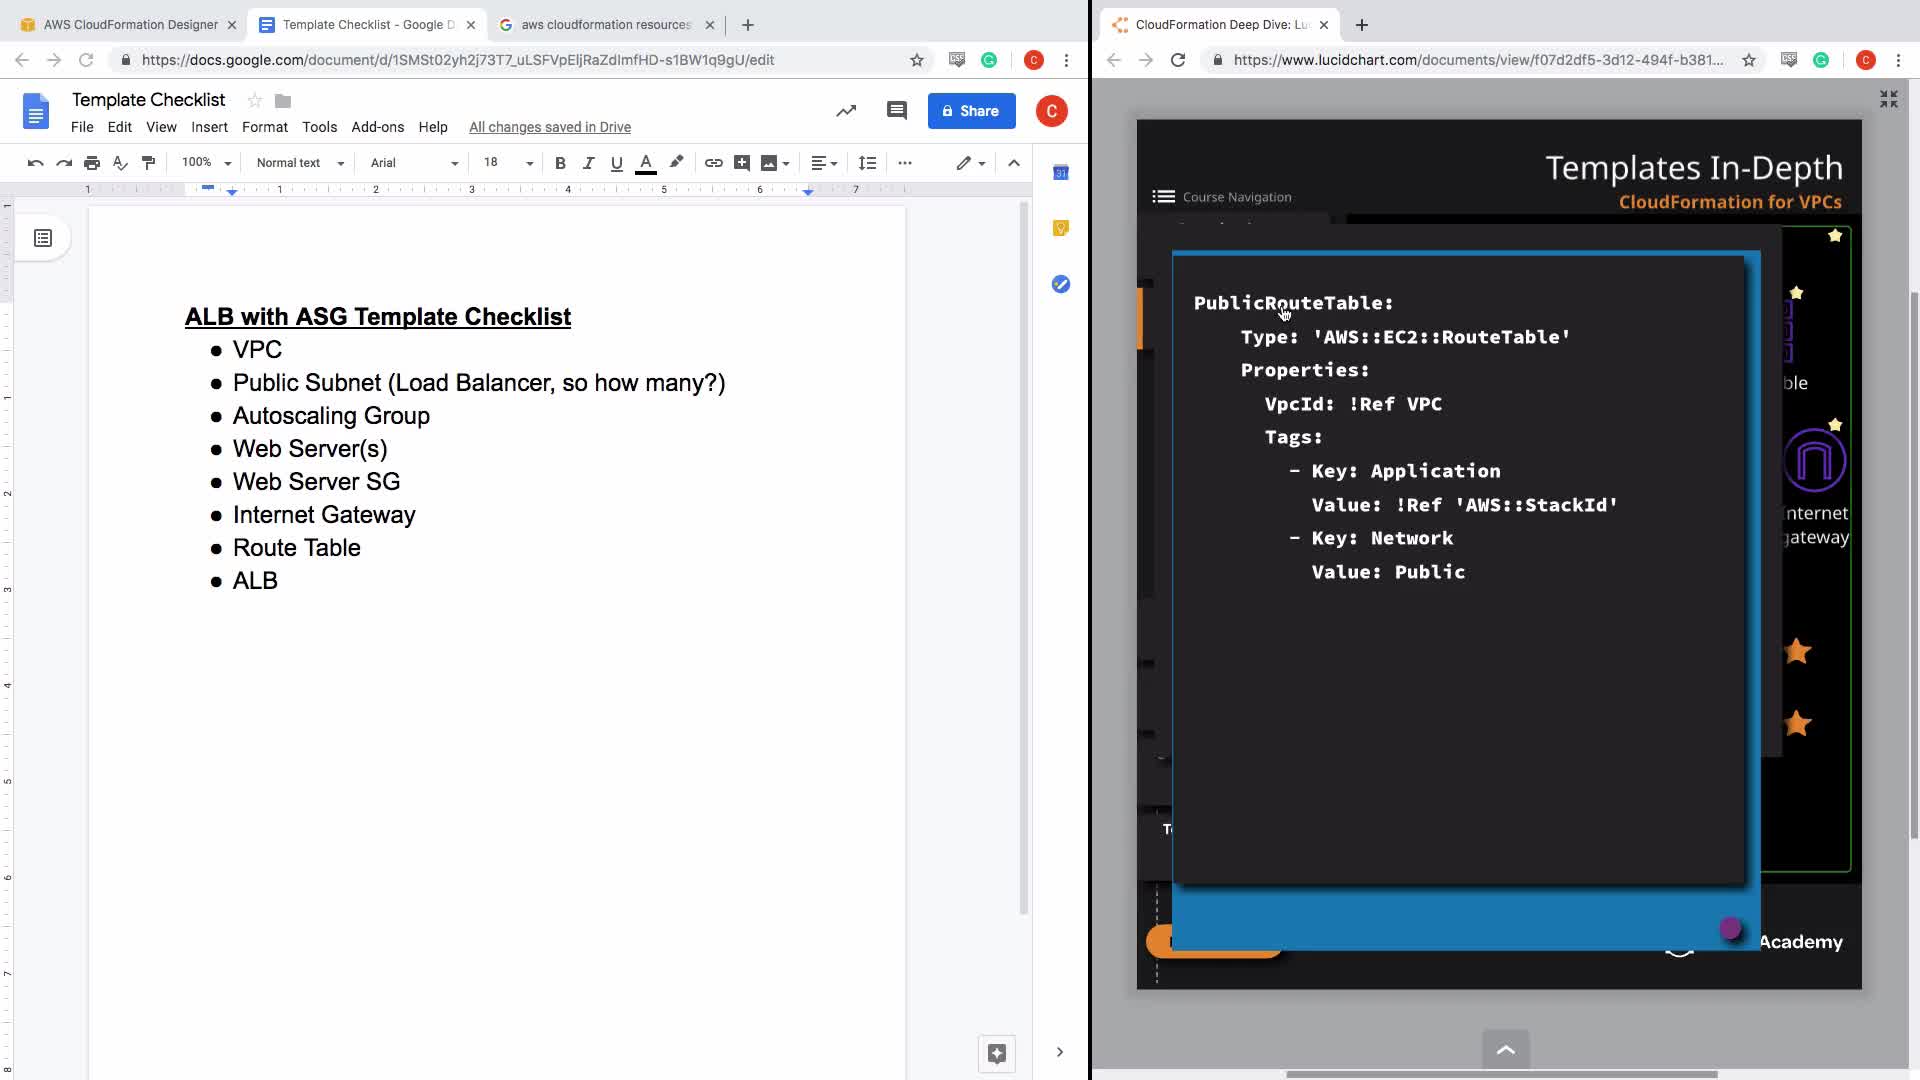Open the zoom 100% dropdown
1920x1080 pixels.
click(x=206, y=163)
